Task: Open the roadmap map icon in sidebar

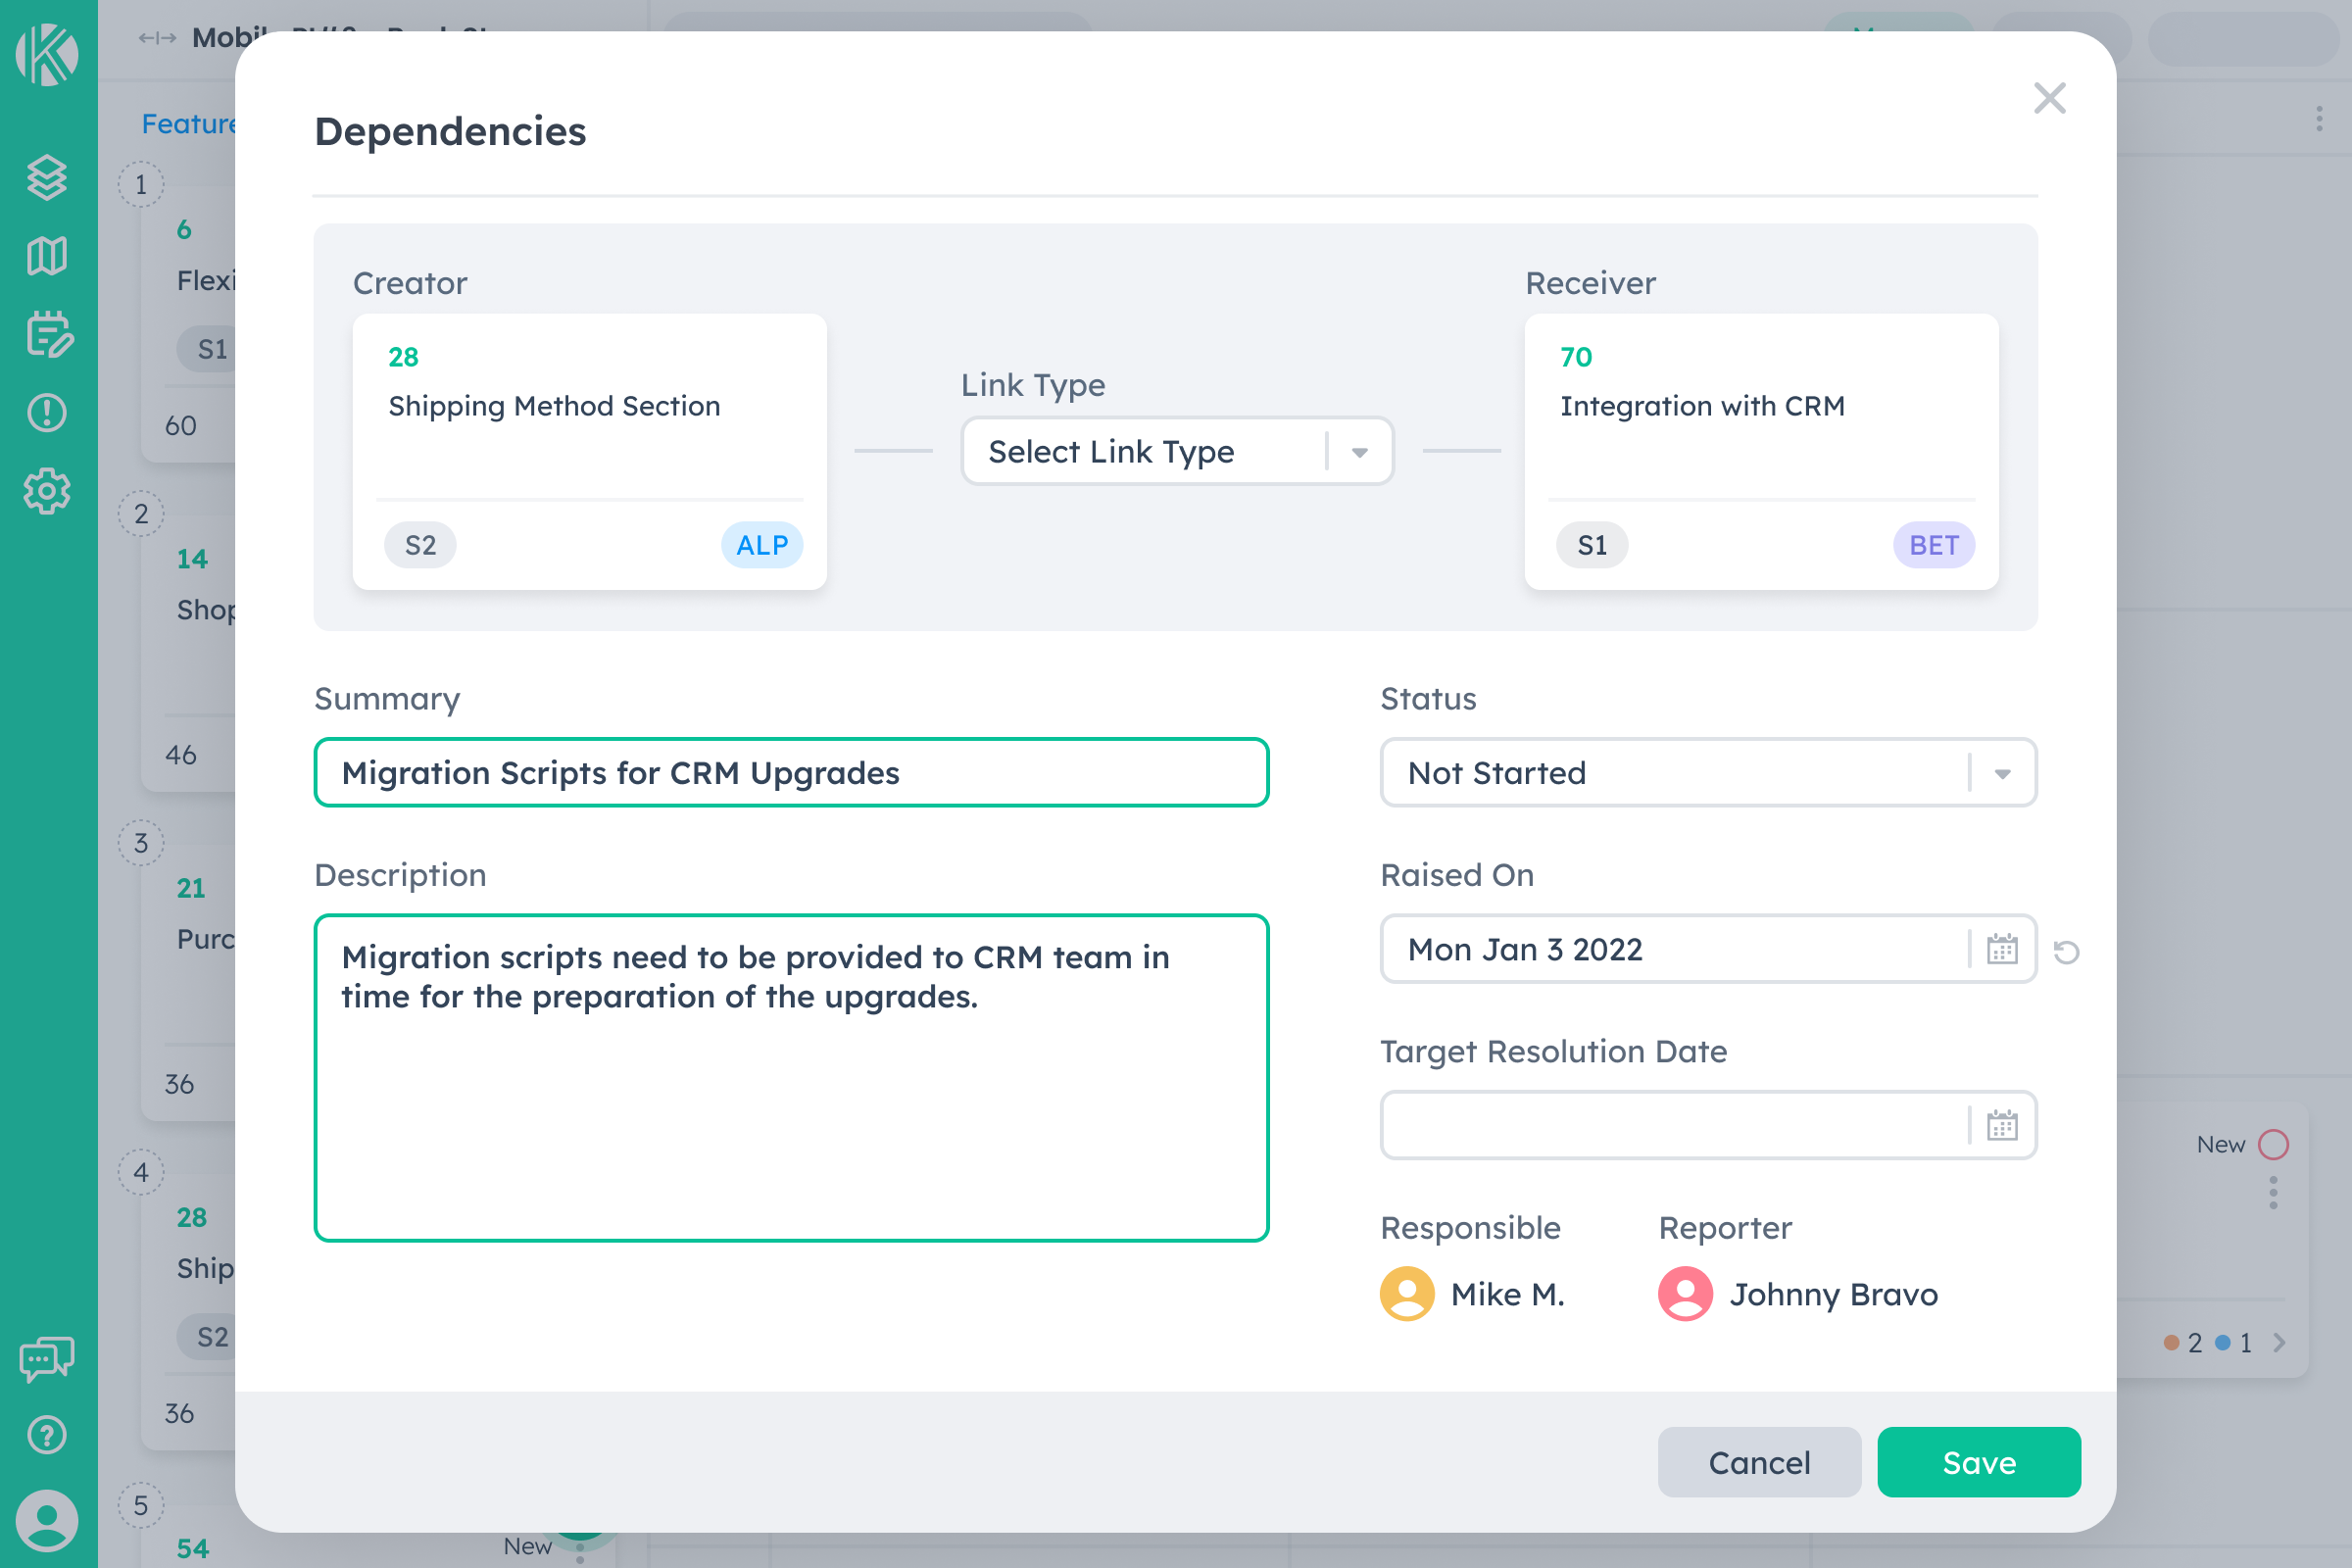Action: point(47,256)
